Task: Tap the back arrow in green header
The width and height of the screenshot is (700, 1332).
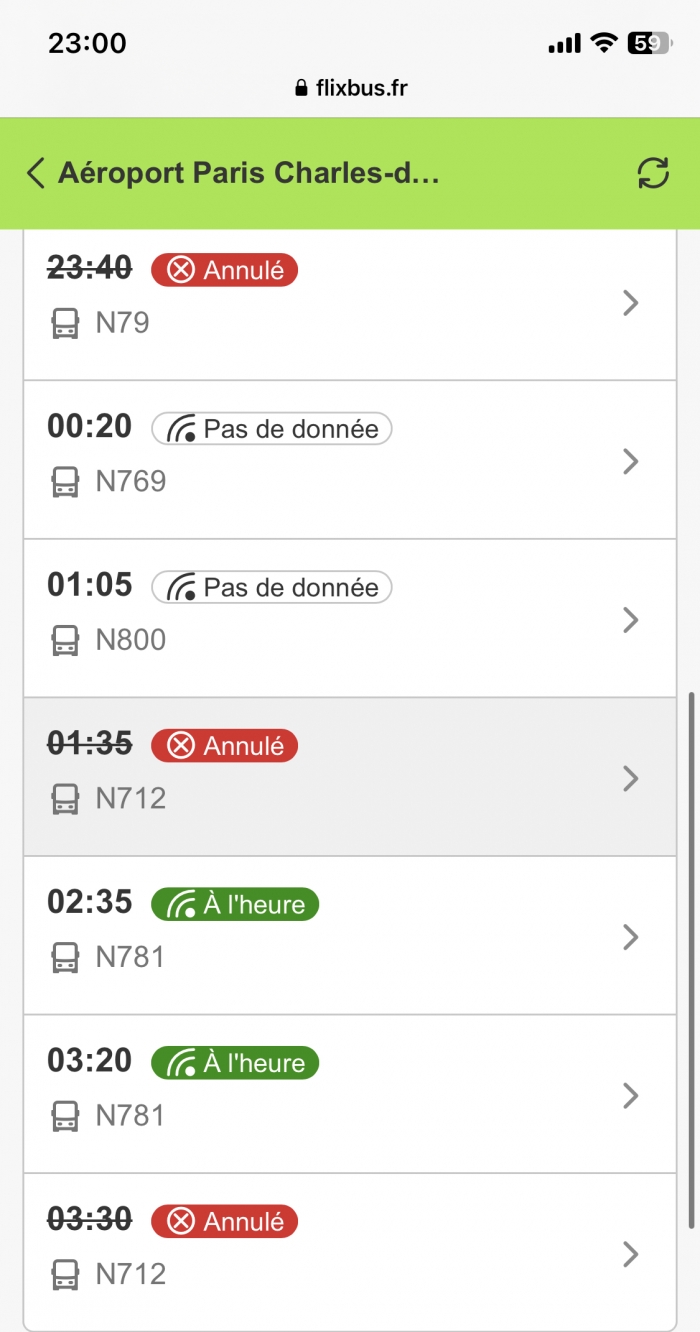Action: click(36, 173)
